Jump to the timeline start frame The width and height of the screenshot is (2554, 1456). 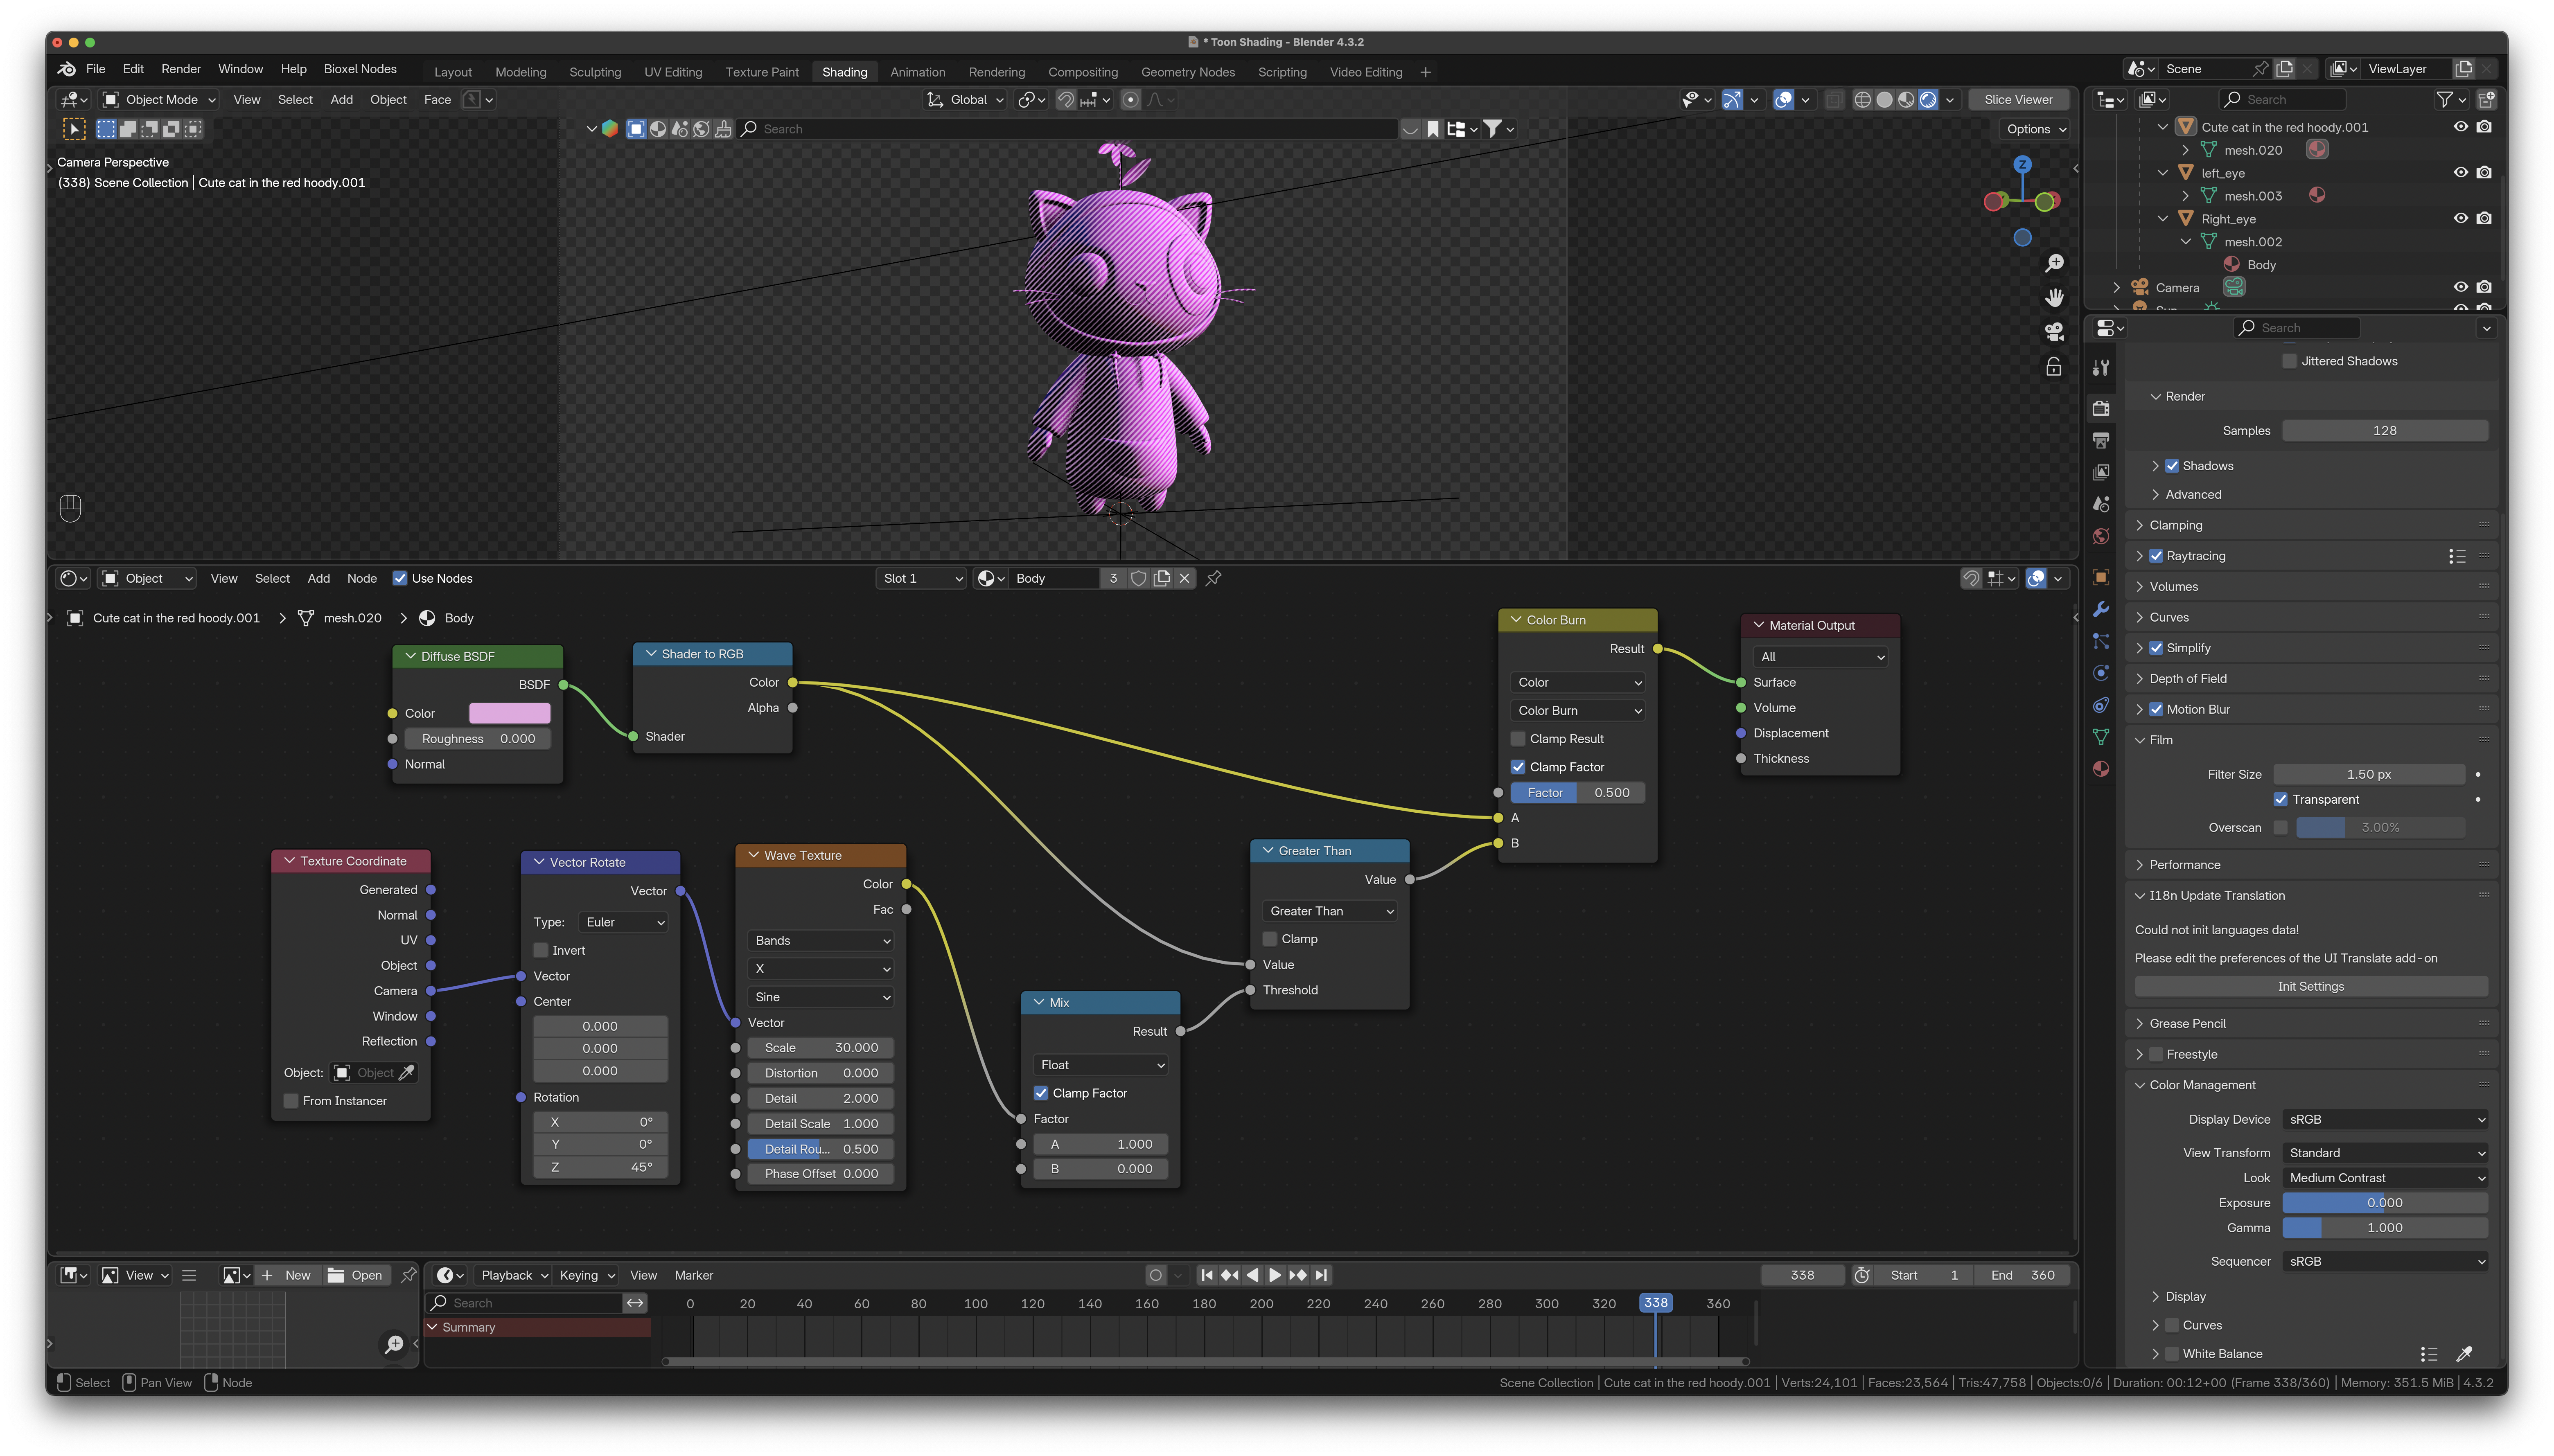click(1207, 1275)
